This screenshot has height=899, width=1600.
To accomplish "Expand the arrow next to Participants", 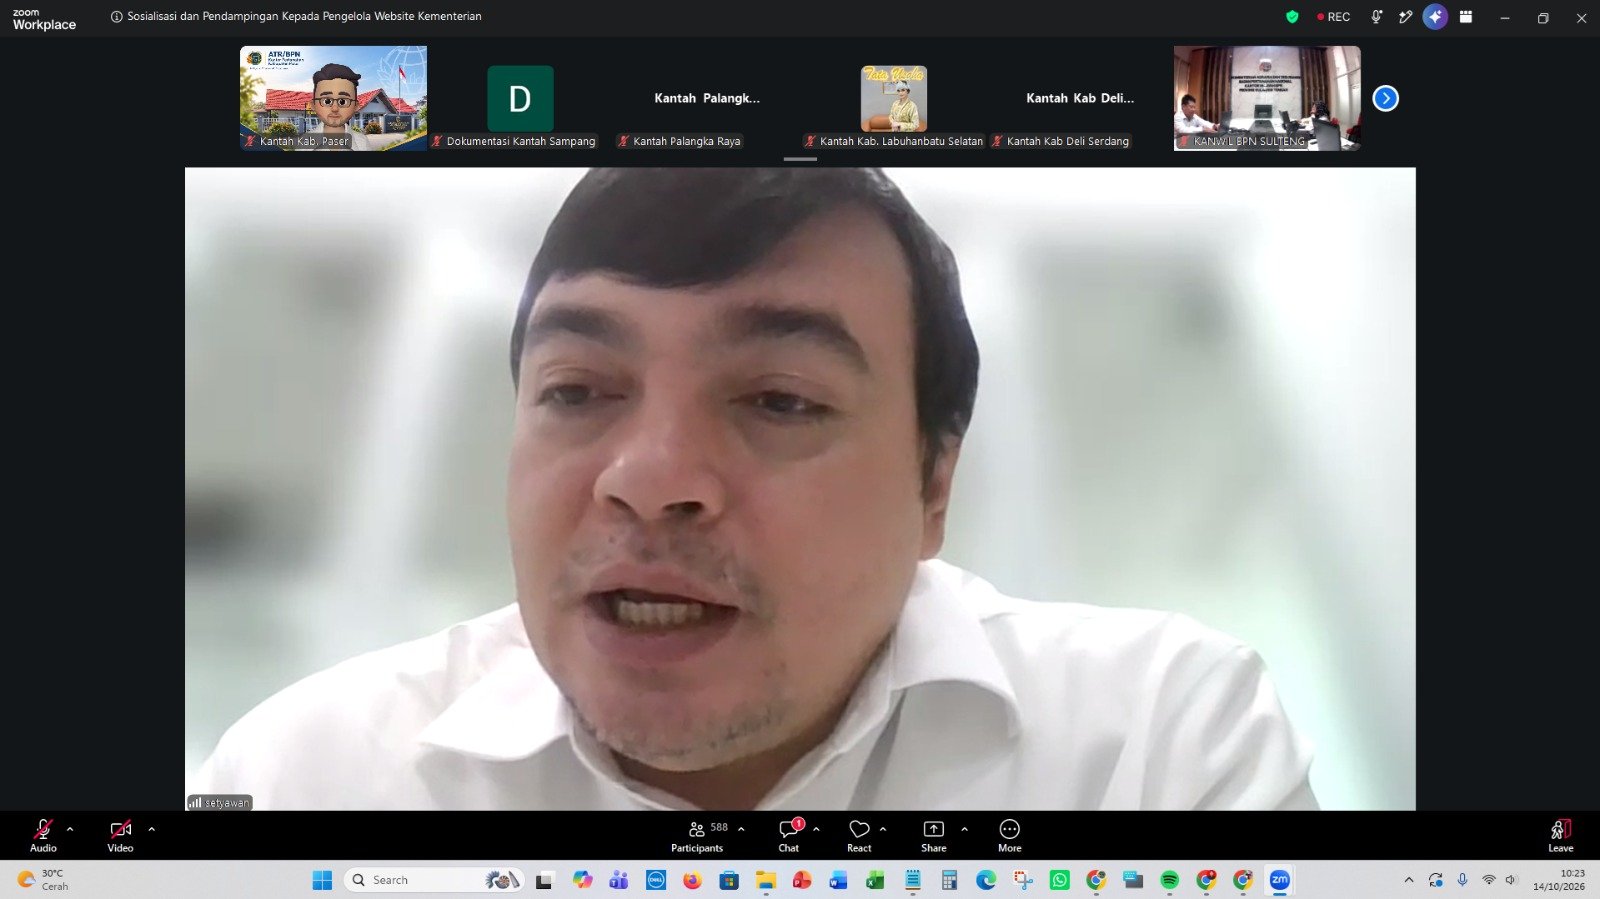I will 741,829.
